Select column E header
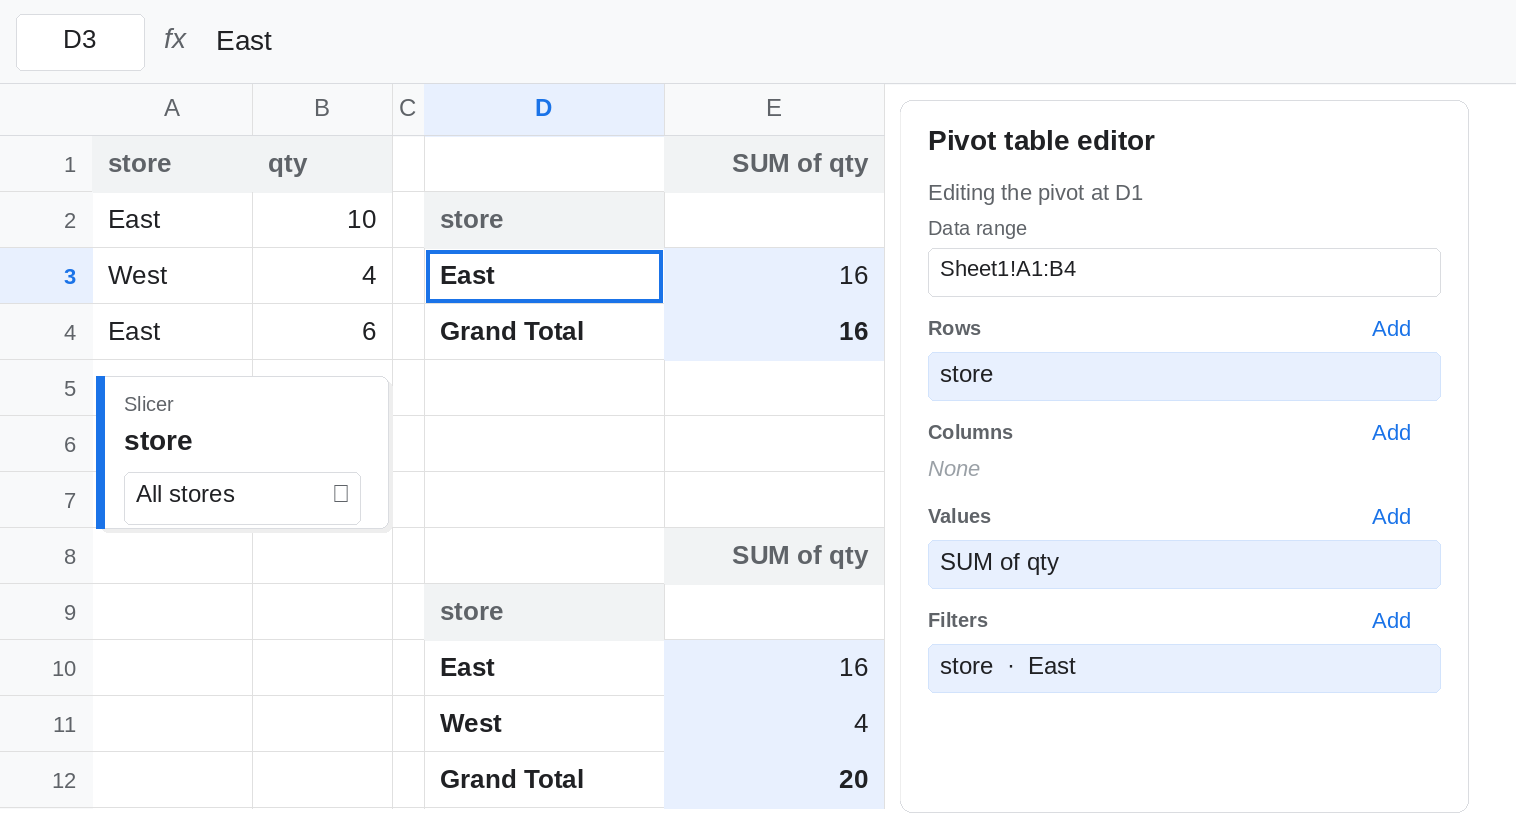 [774, 109]
